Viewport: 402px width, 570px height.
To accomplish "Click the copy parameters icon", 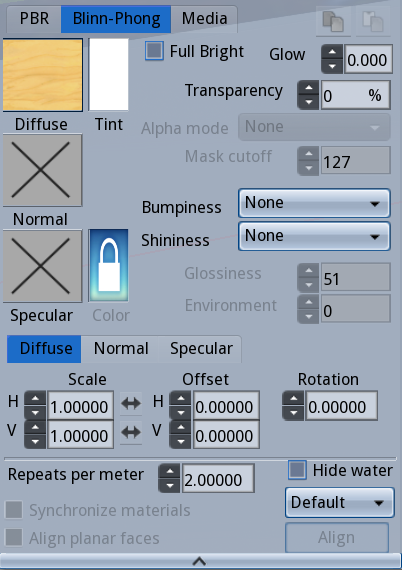I will point(333,21).
